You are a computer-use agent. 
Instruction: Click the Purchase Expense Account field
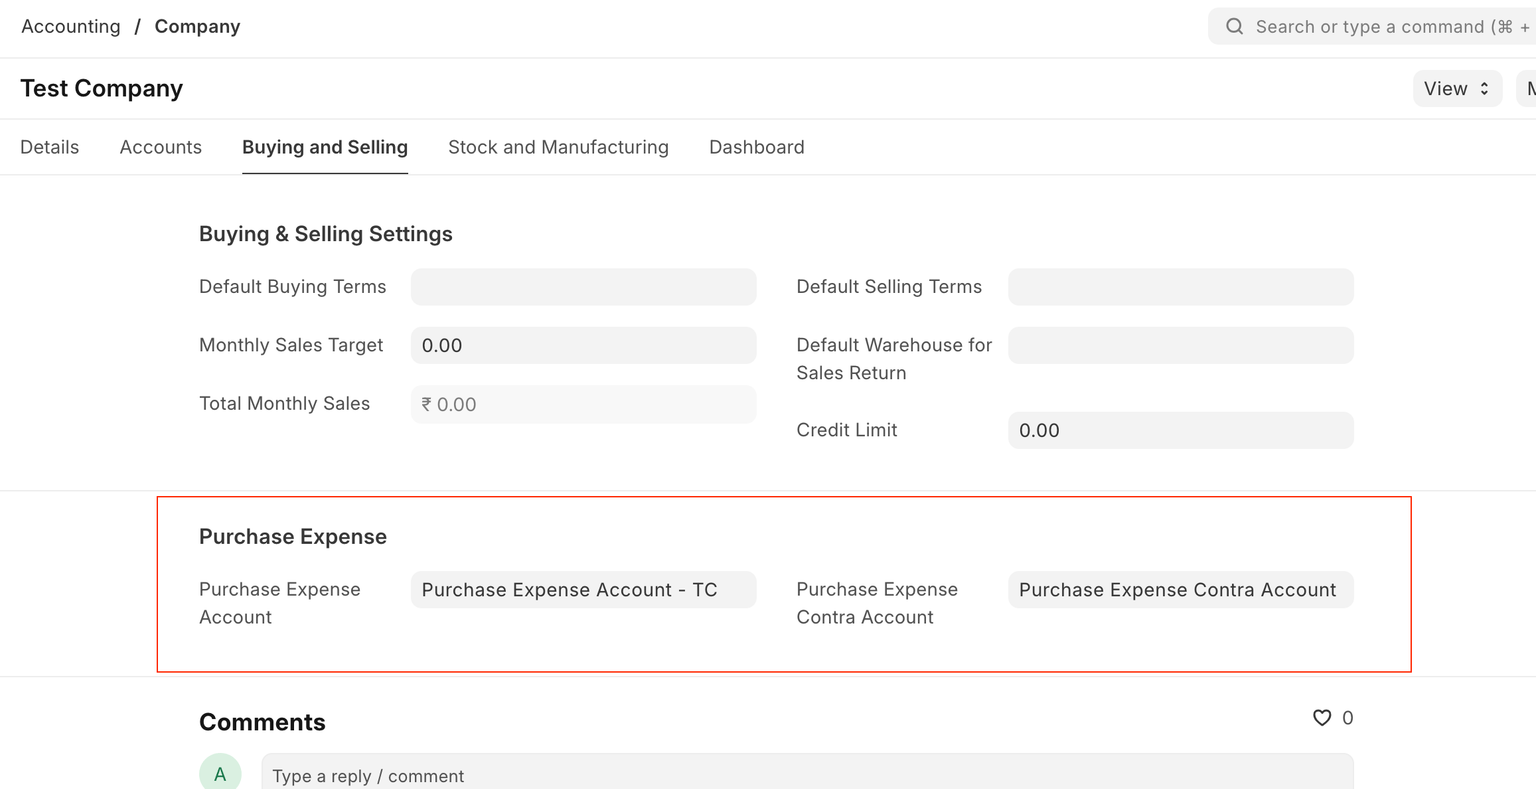coord(583,590)
